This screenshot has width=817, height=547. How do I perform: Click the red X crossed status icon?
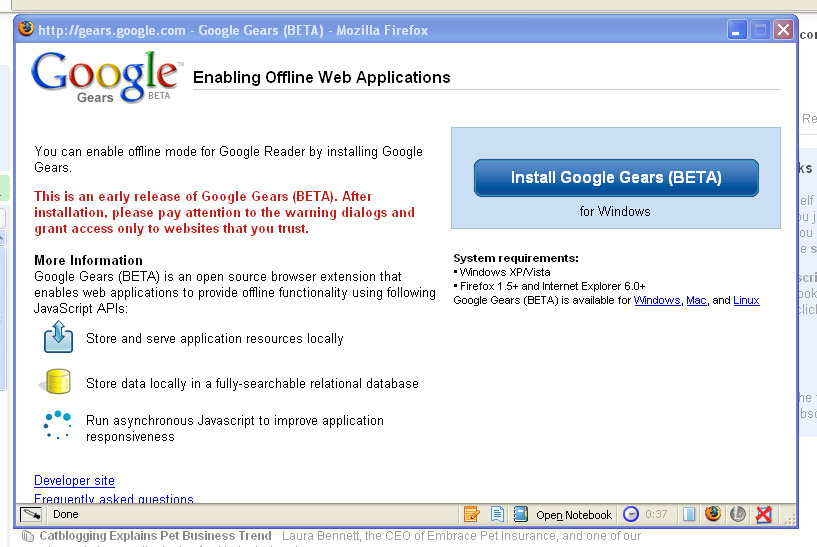[x=764, y=515]
